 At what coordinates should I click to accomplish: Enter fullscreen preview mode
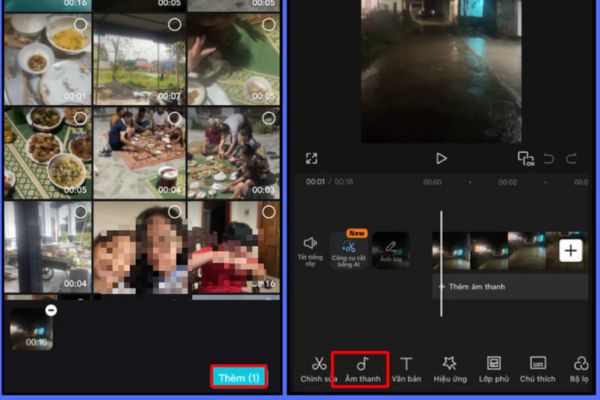coord(312,158)
